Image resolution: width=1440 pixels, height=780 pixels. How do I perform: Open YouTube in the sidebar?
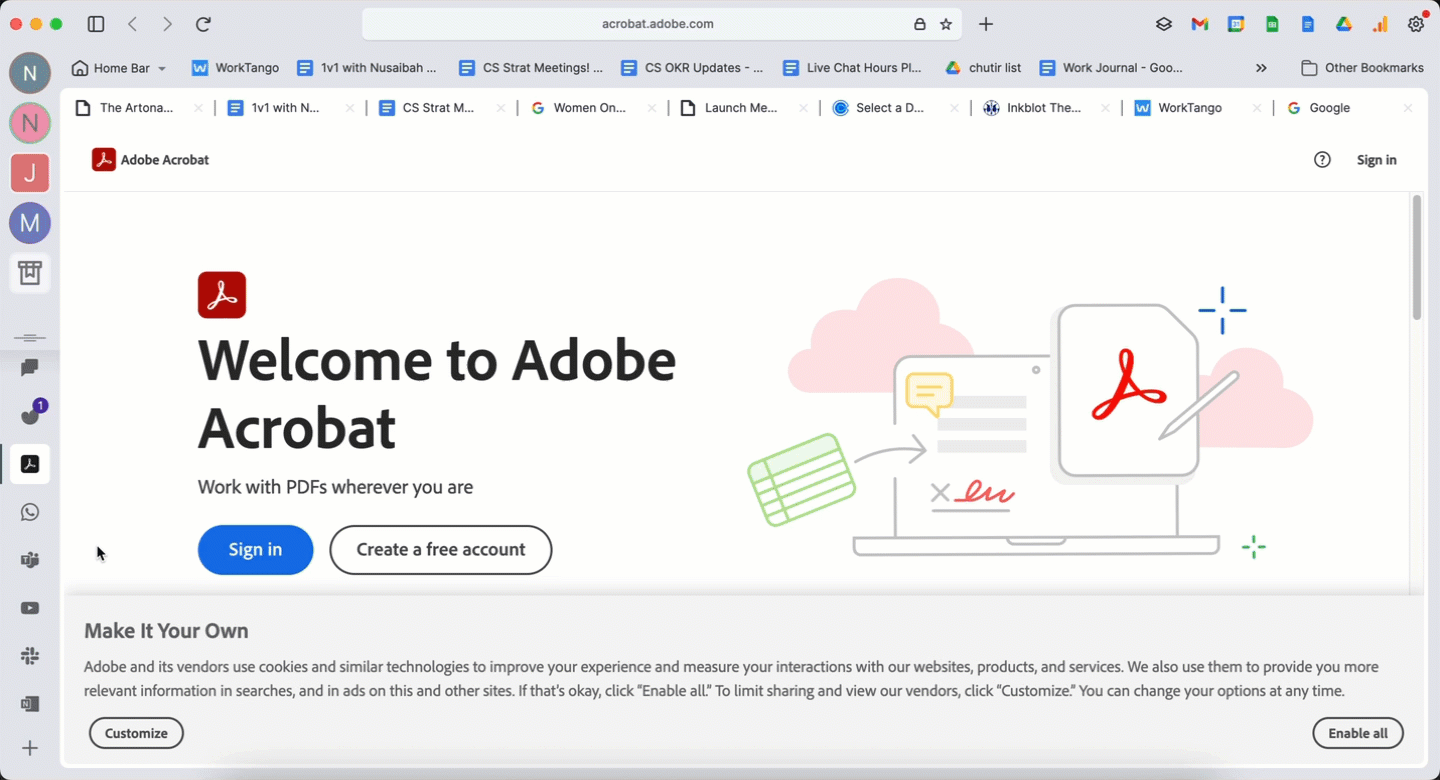tap(30, 608)
